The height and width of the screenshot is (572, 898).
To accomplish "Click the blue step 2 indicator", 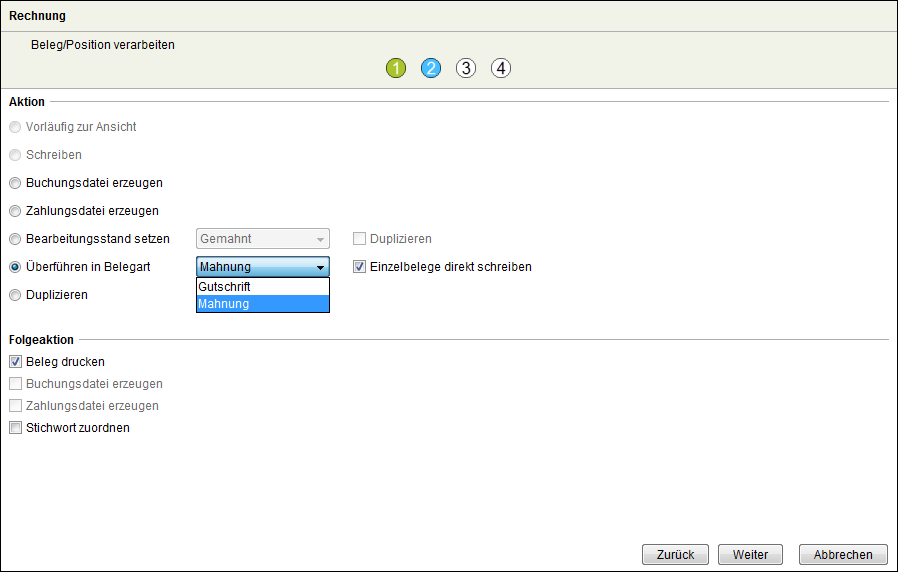I will 431,69.
